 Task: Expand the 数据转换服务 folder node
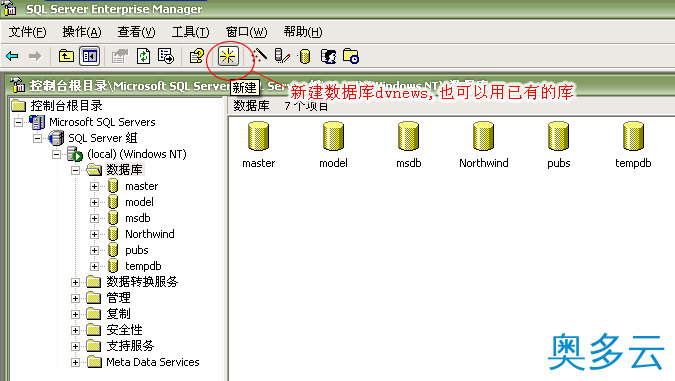(x=75, y=282)
